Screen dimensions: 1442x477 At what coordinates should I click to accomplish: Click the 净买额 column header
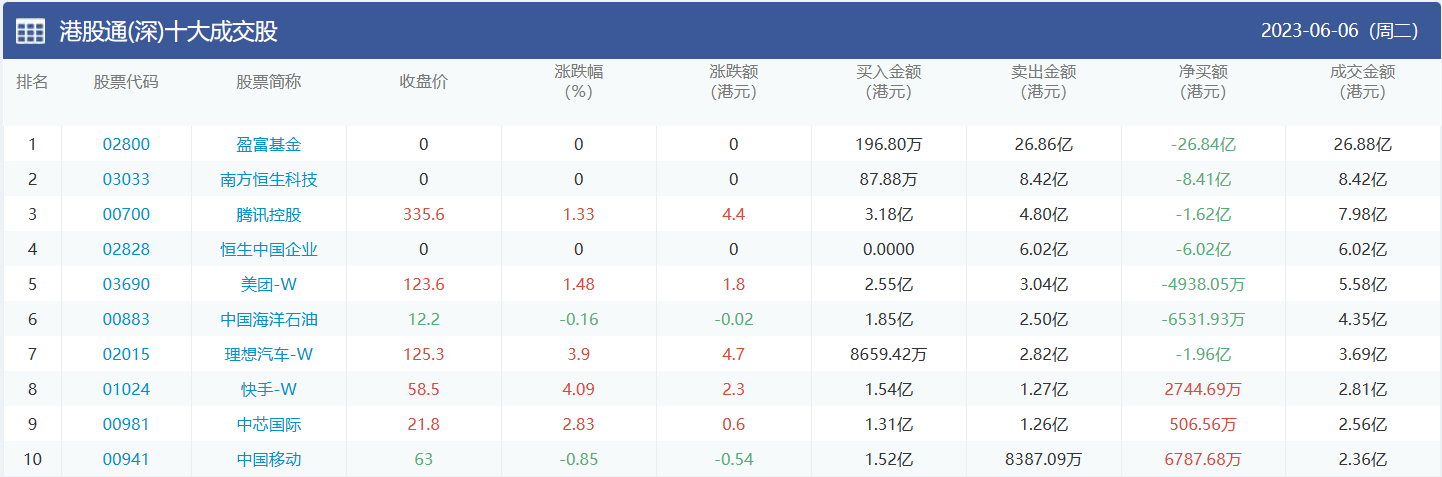click(x=1203, y=81)
